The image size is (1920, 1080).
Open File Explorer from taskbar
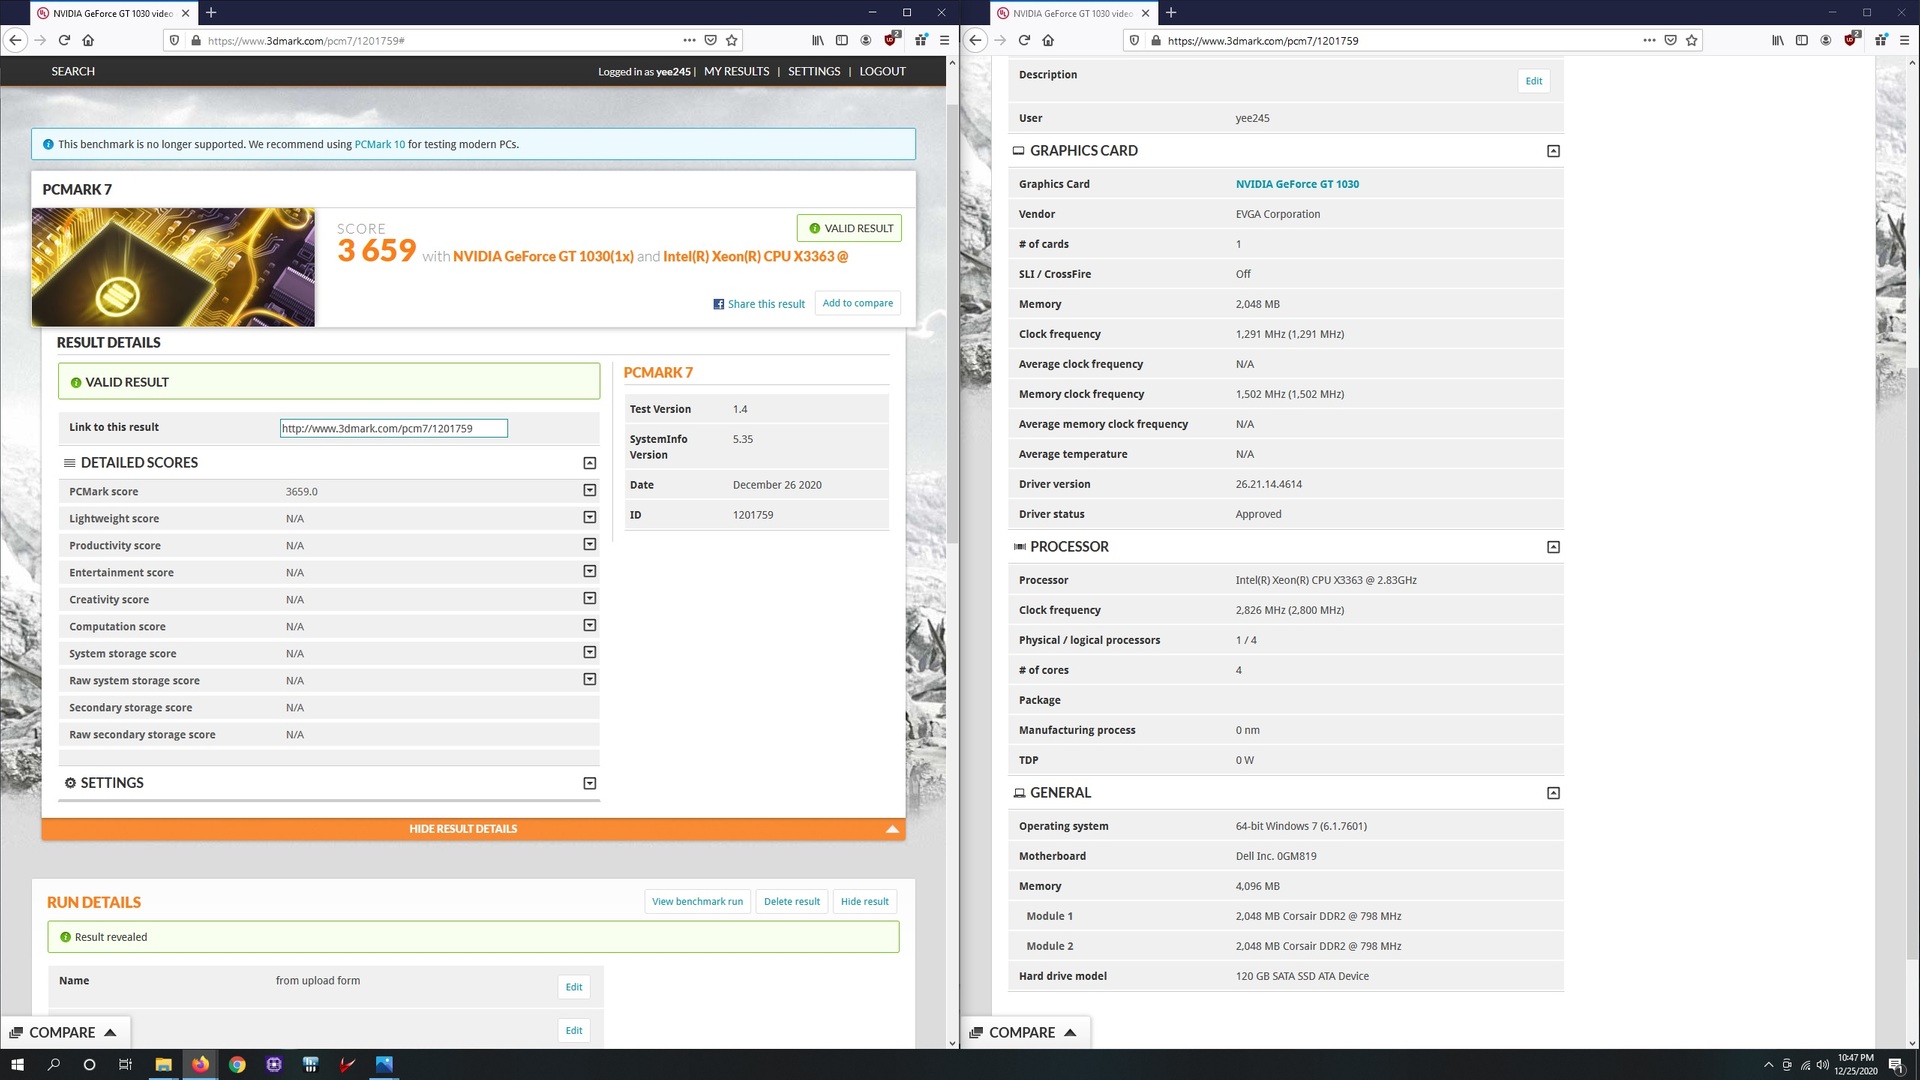click(x=163, y=1064)
